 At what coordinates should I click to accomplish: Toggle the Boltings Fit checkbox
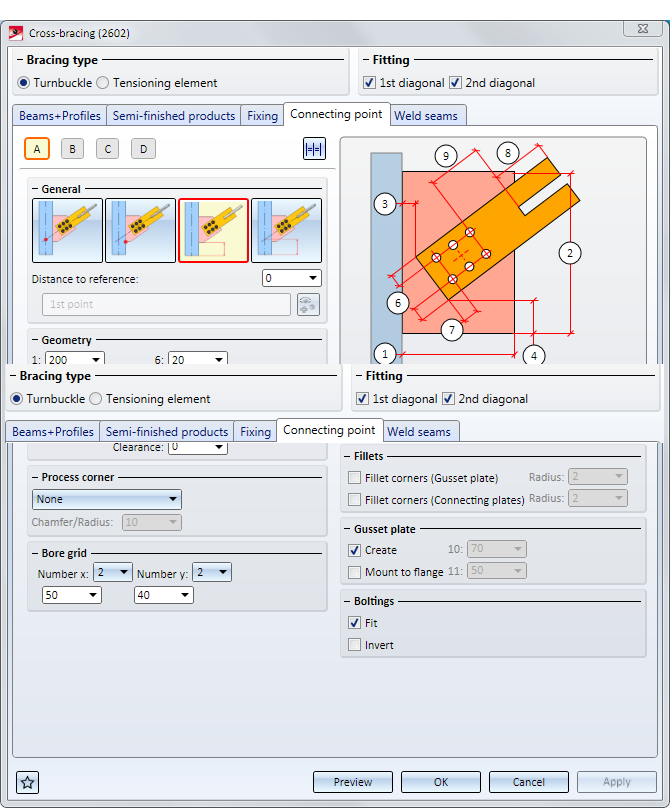[x=354, y=622]
